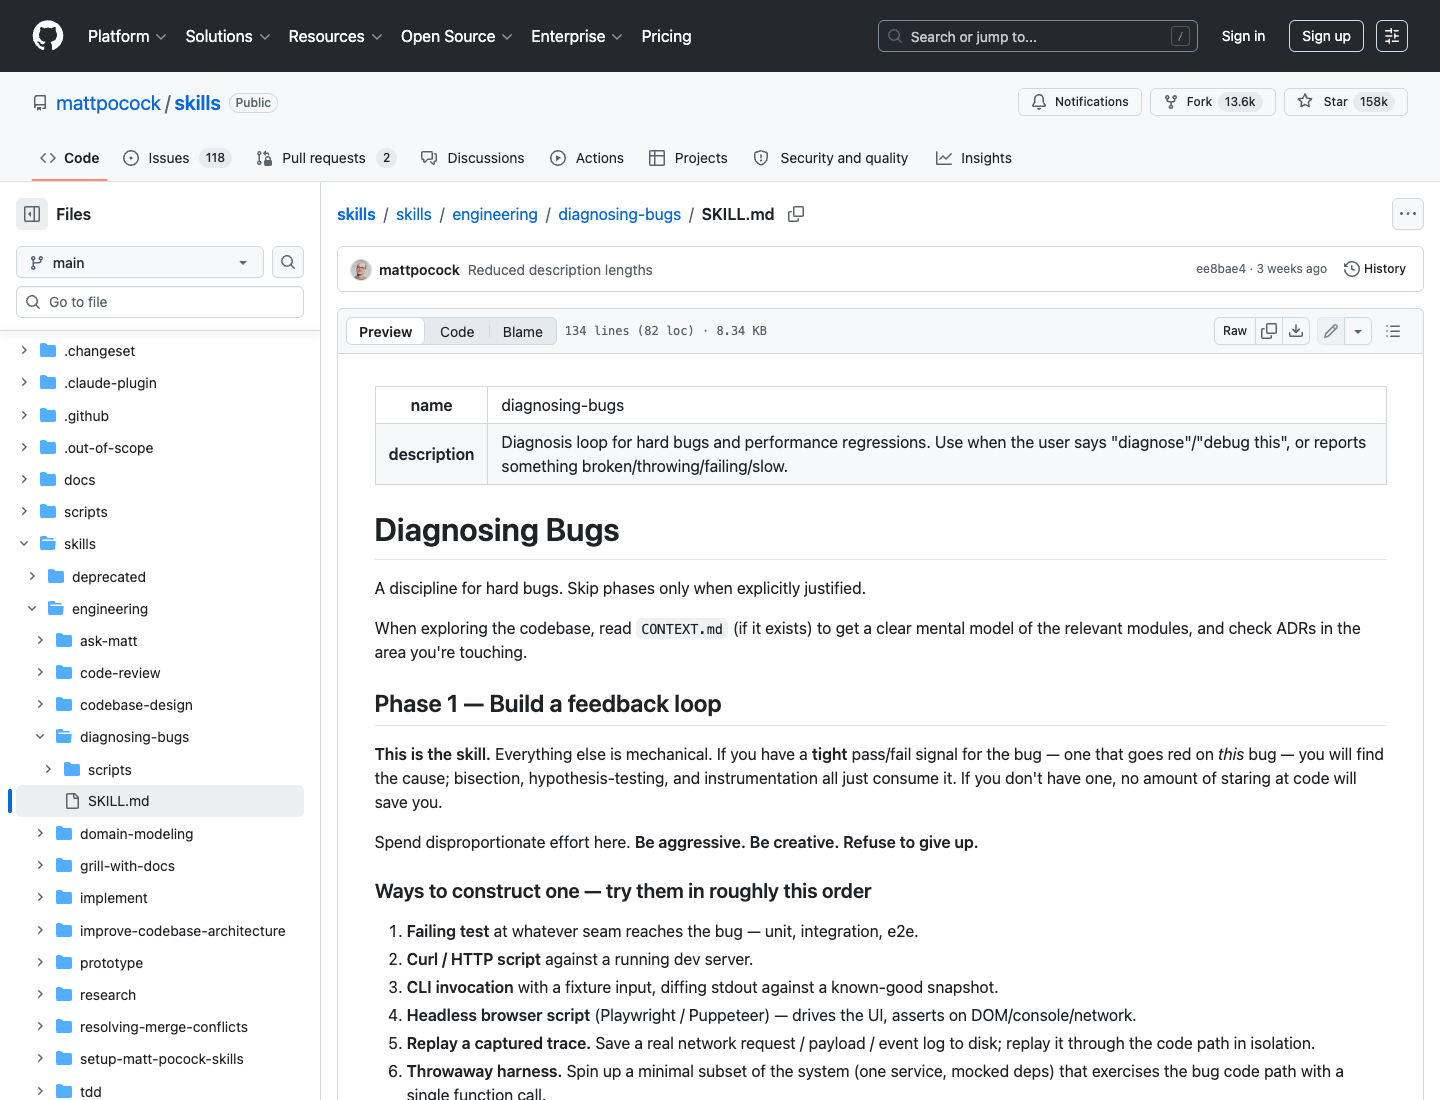The image size is (1440, 1100).
Task: Open mattpocock owner link
Action: 108,103
